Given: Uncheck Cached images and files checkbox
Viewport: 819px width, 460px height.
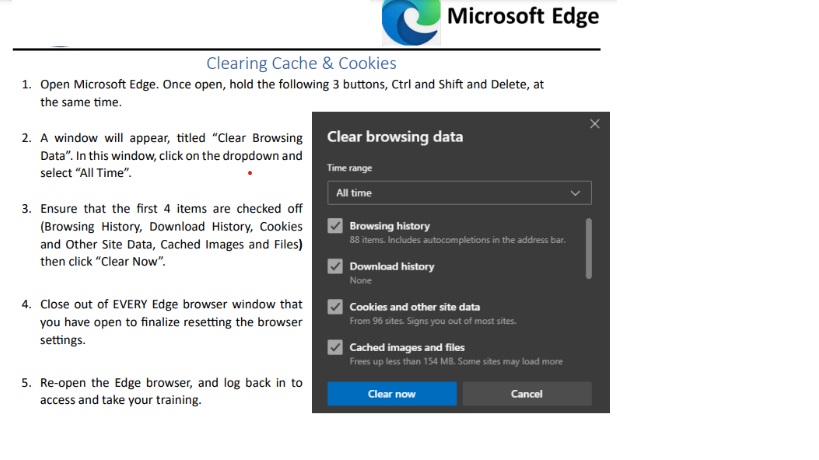Looking at the screenshot, I should pyautogui.click(x=335, y=347).
